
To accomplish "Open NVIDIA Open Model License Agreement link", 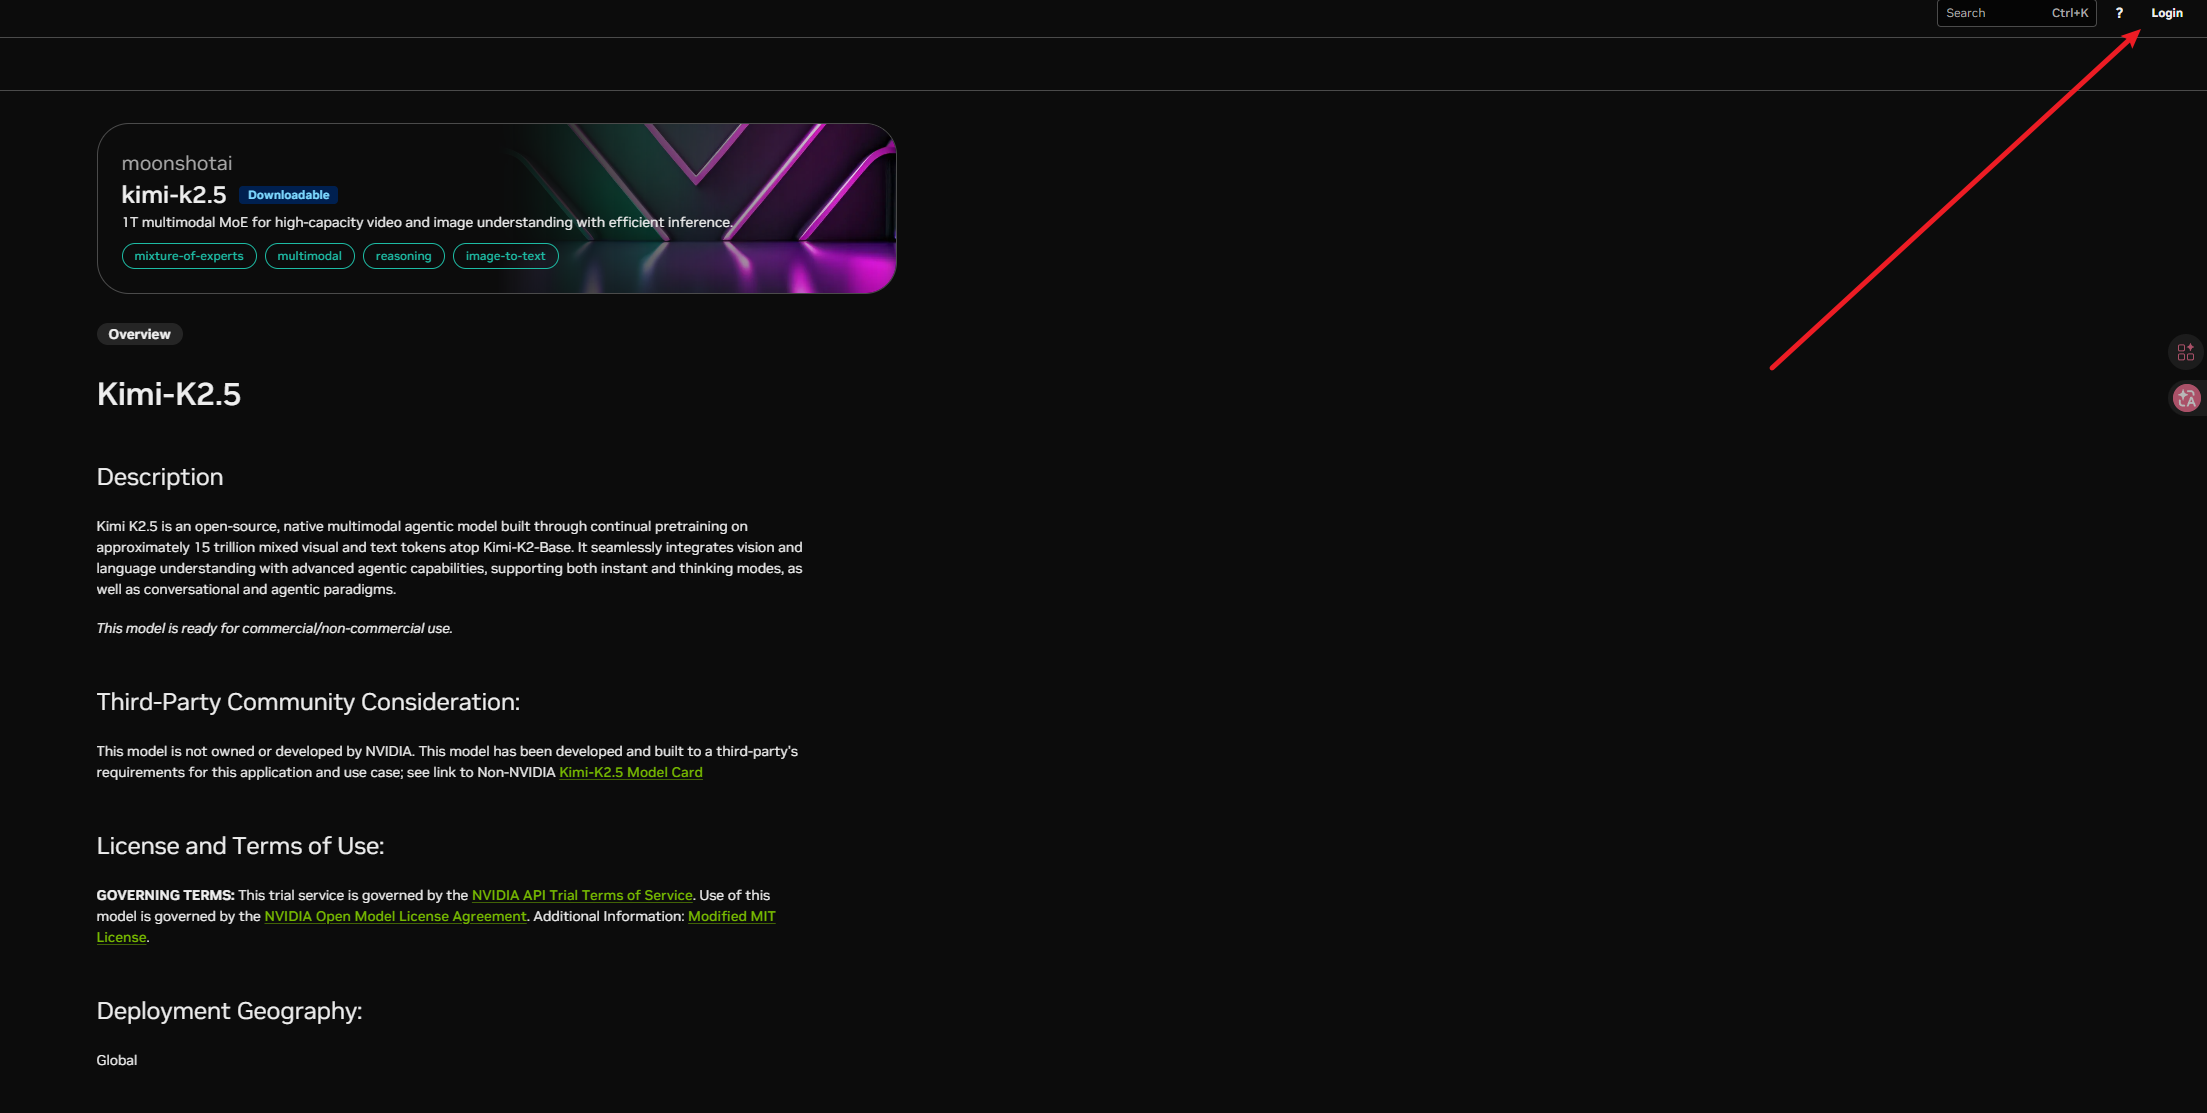I will [395, 916].
